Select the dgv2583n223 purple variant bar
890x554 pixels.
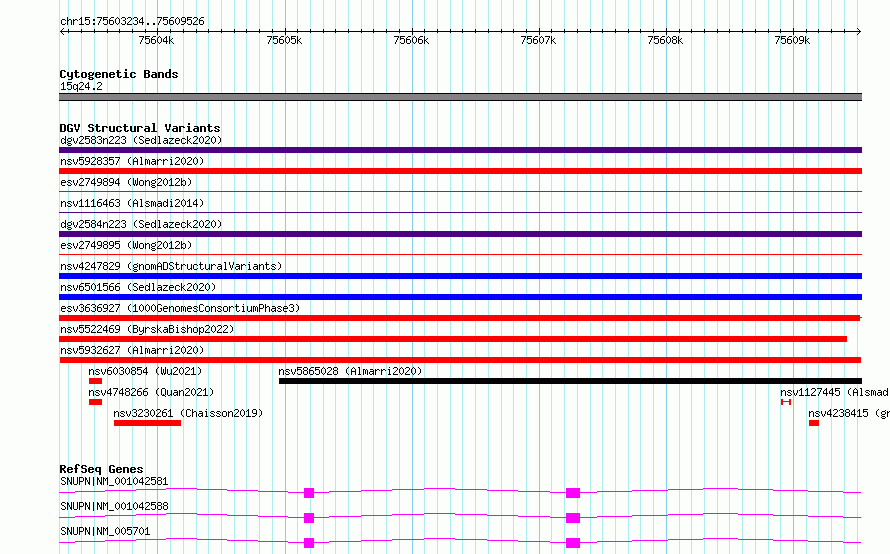(x=460, y=150)
